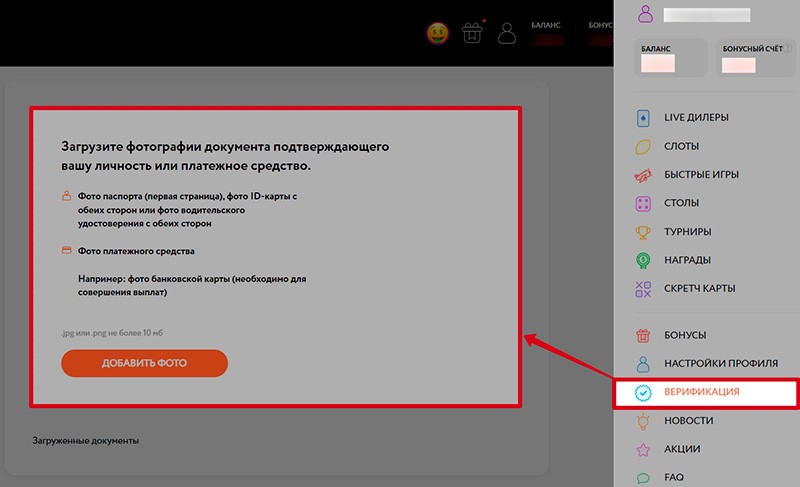
Task: Click the passport photo requirement text
Action: (187, 210)
